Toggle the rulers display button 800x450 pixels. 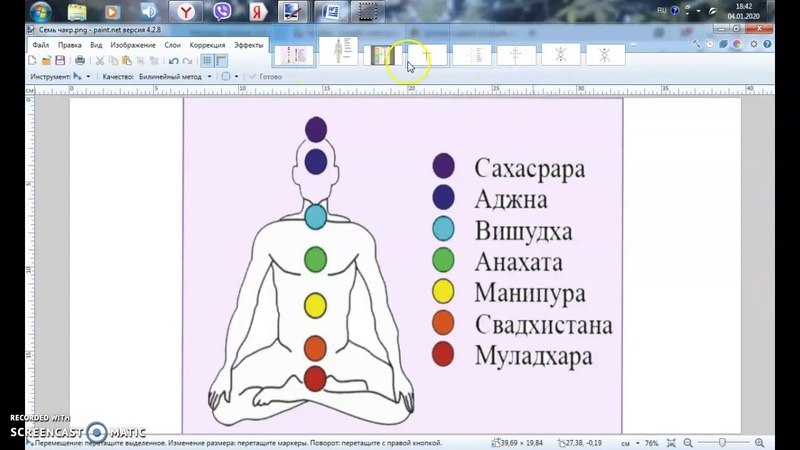(221, 61)
